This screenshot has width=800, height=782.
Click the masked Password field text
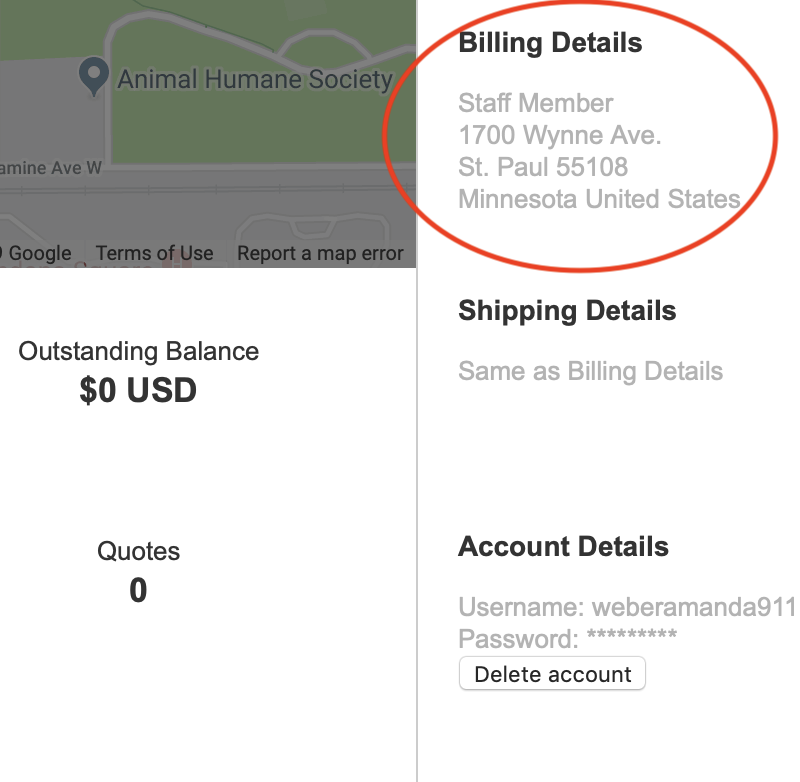[567, 638]
